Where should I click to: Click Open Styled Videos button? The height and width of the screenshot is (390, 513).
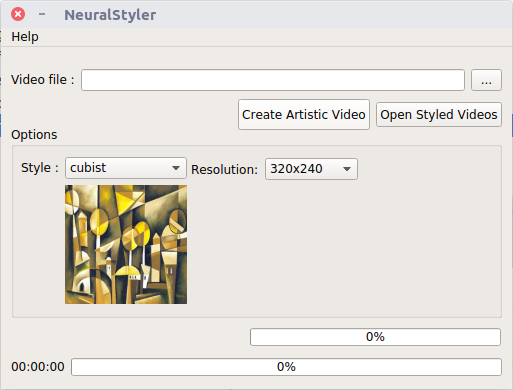(x=439, y=114)
